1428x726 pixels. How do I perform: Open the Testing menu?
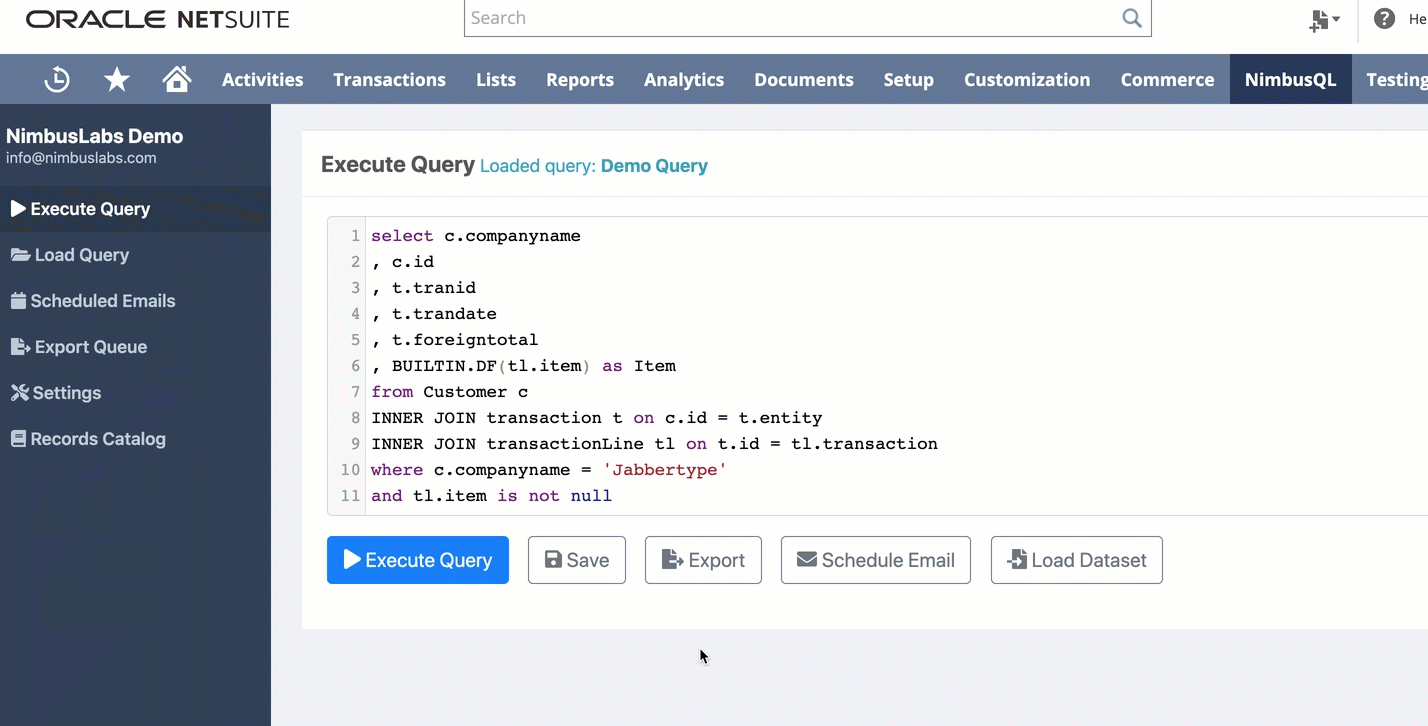point(1396,80)
